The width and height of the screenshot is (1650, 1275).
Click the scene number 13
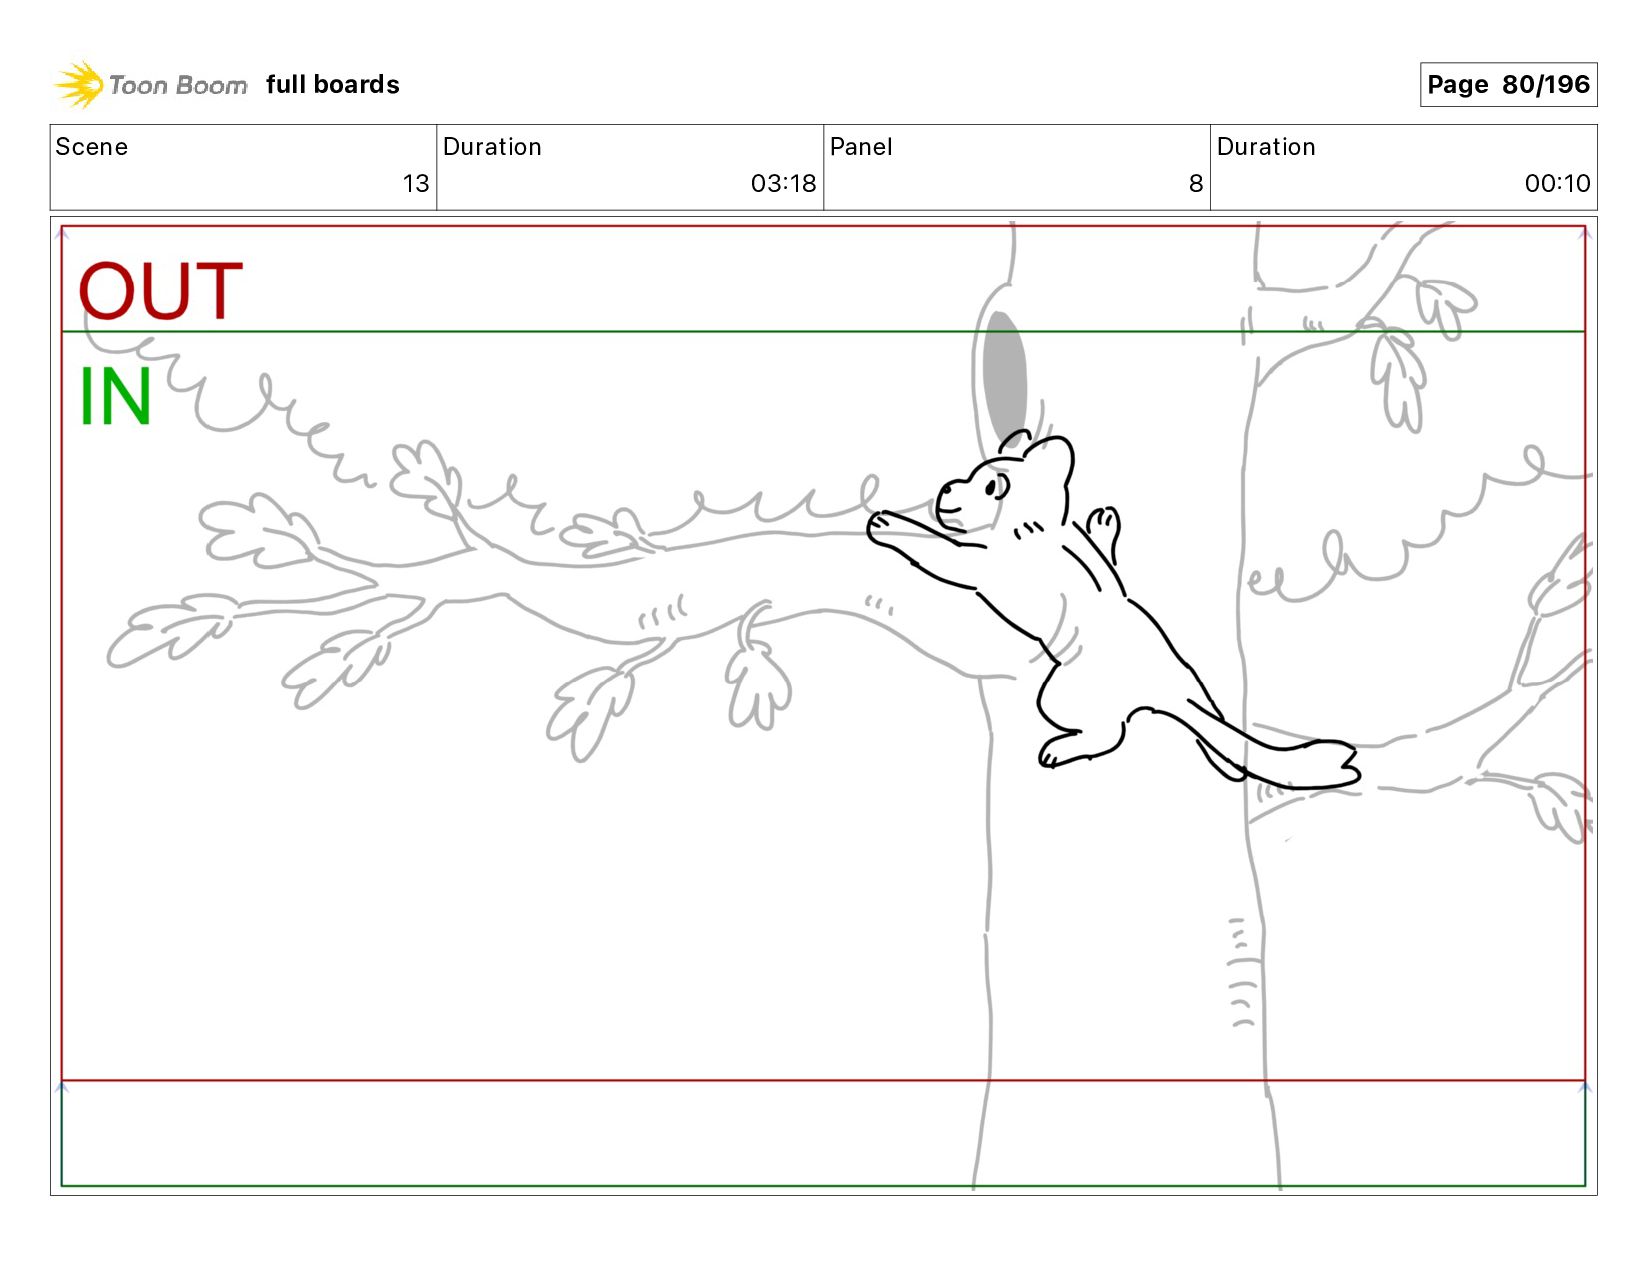(x=416, y=183)
